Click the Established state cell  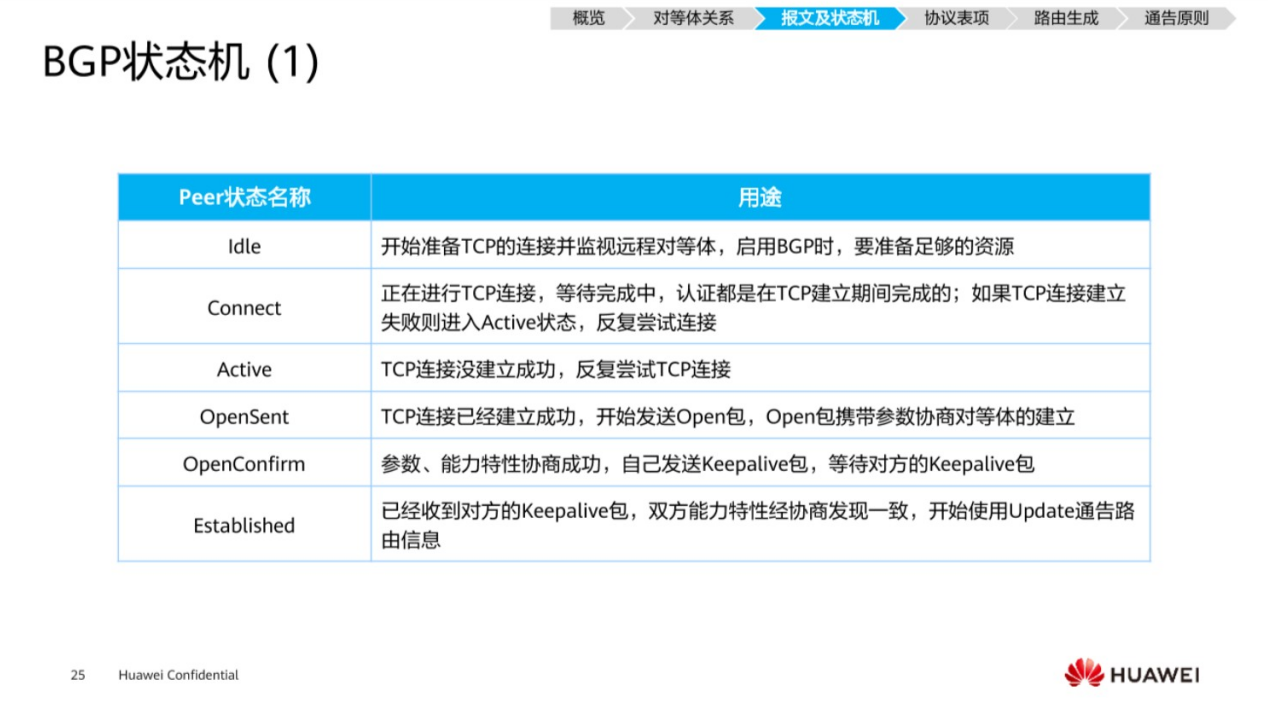coord(245,524)
